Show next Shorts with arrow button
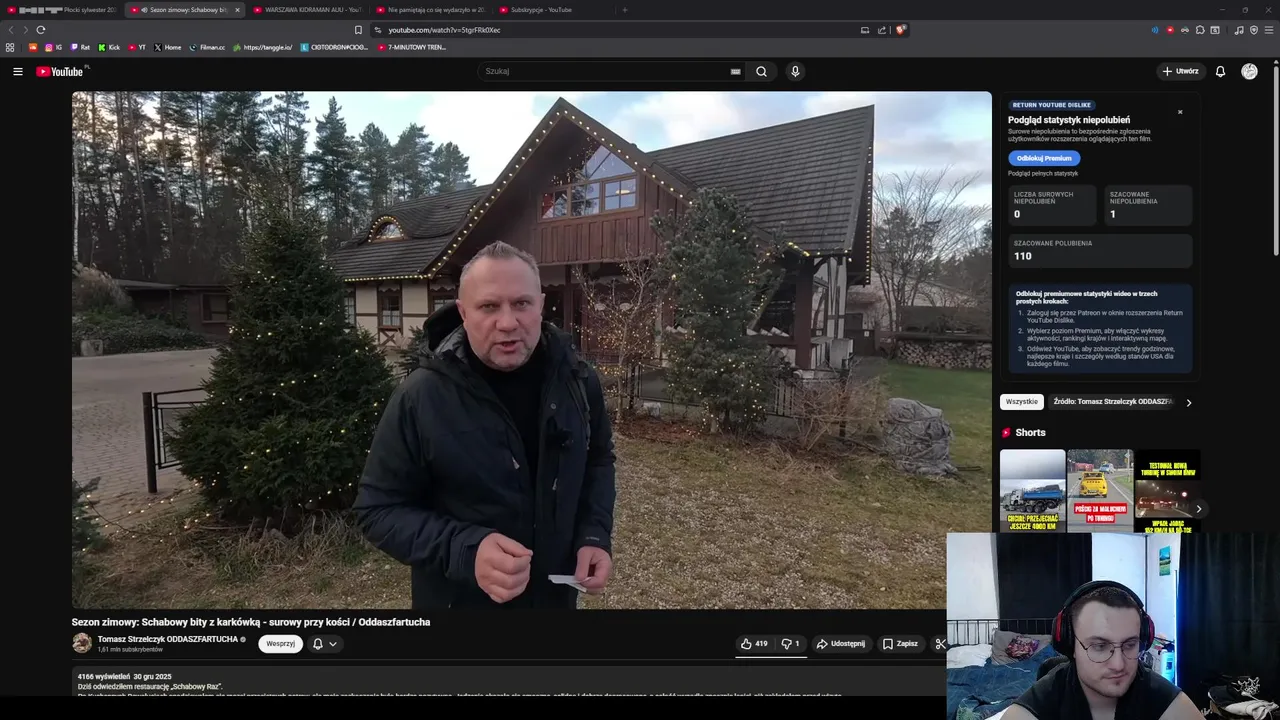 point(1198,509)
